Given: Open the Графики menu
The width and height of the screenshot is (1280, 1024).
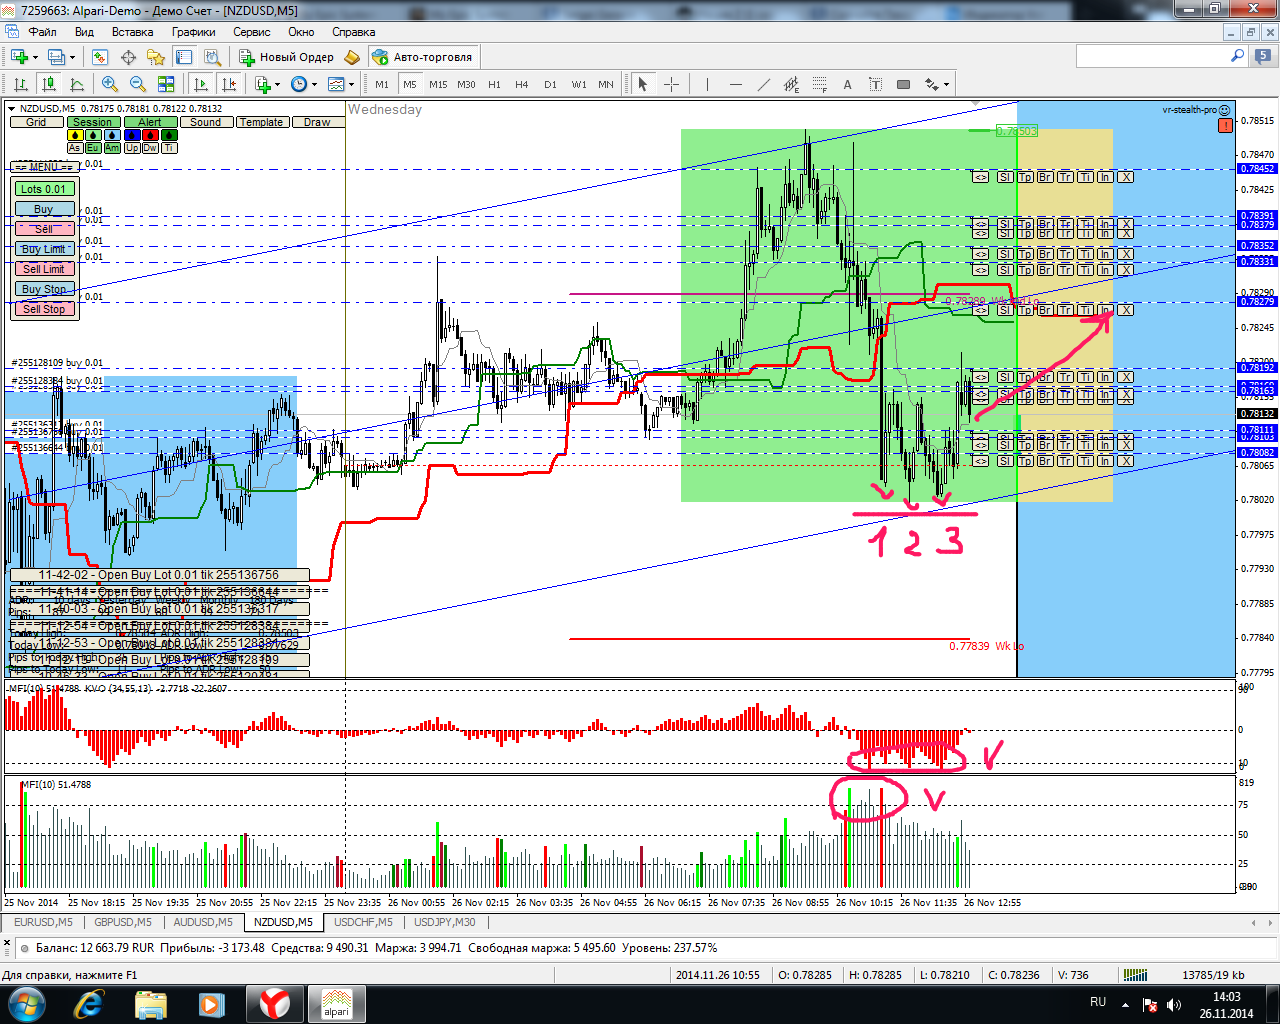Looking at the screenshot, I should (193, 32).
